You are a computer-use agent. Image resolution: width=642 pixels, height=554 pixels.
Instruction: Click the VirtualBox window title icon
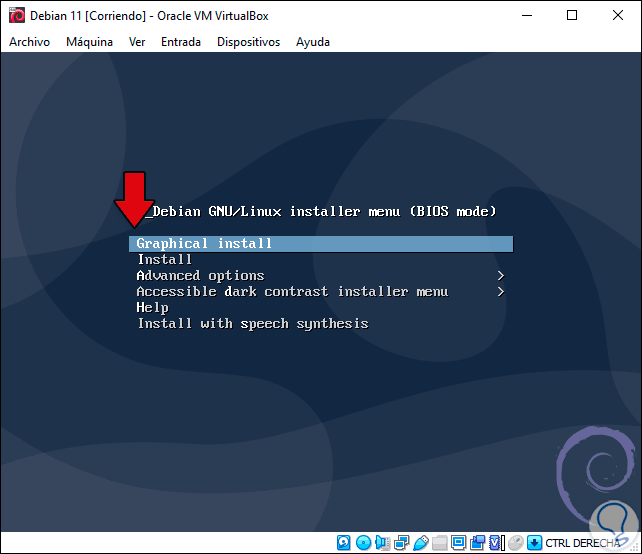click(x=17, y=16)
